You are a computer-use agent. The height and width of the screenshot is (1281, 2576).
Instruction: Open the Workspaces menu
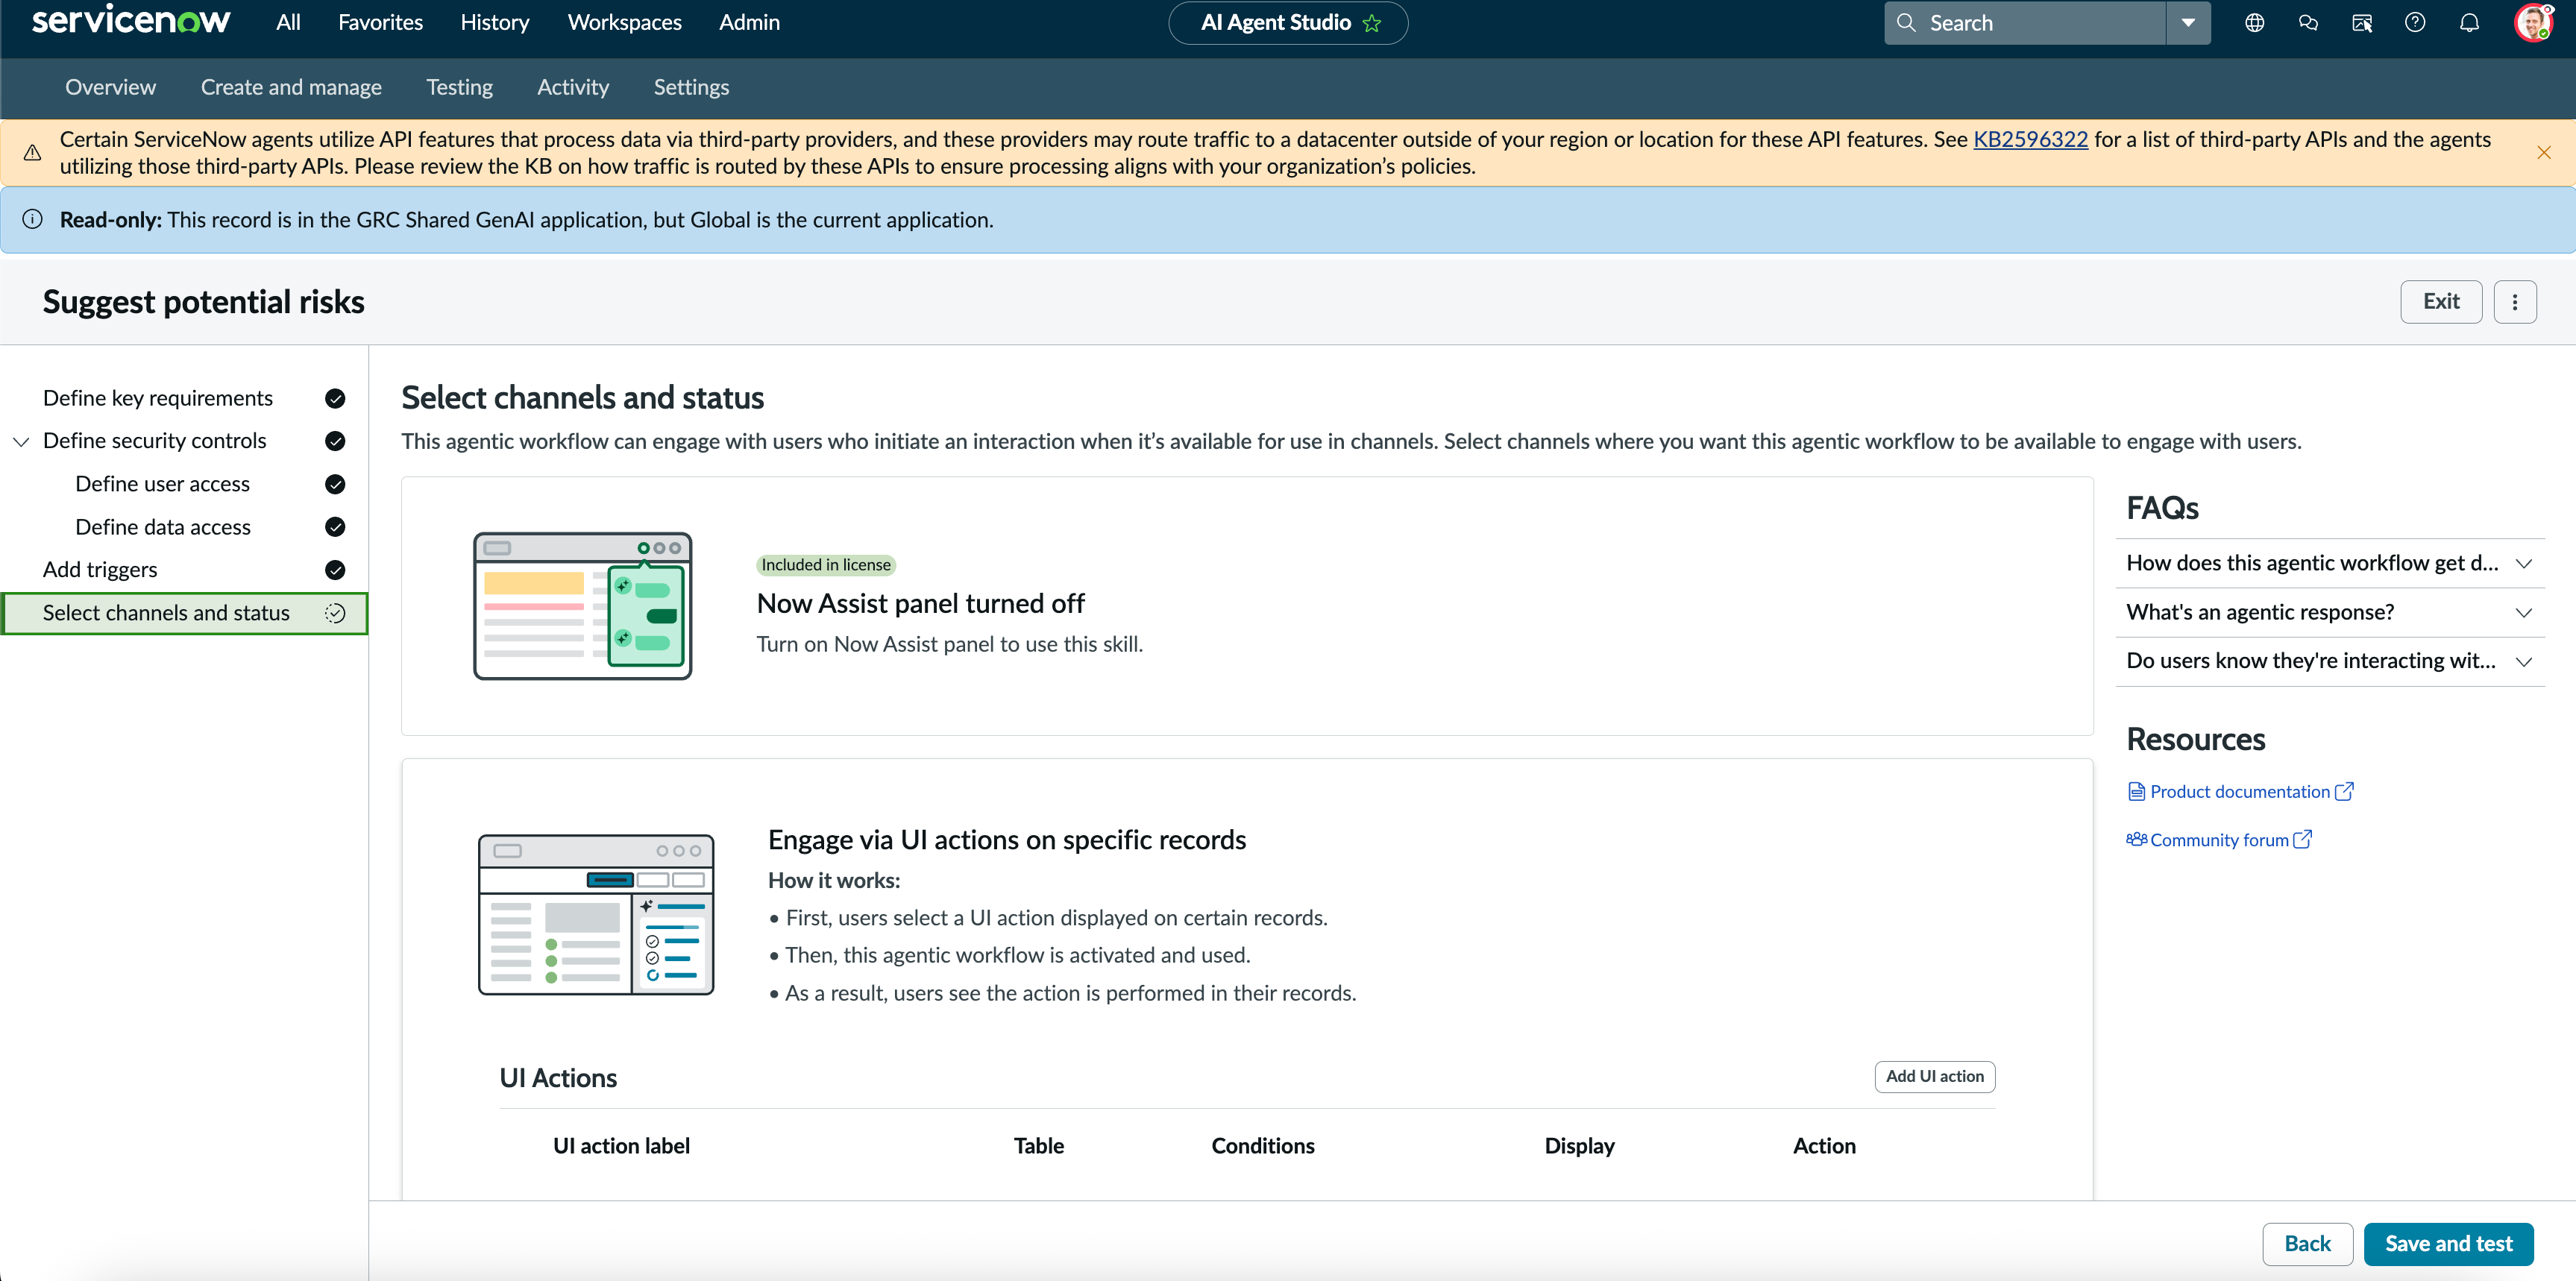point(624,23)
